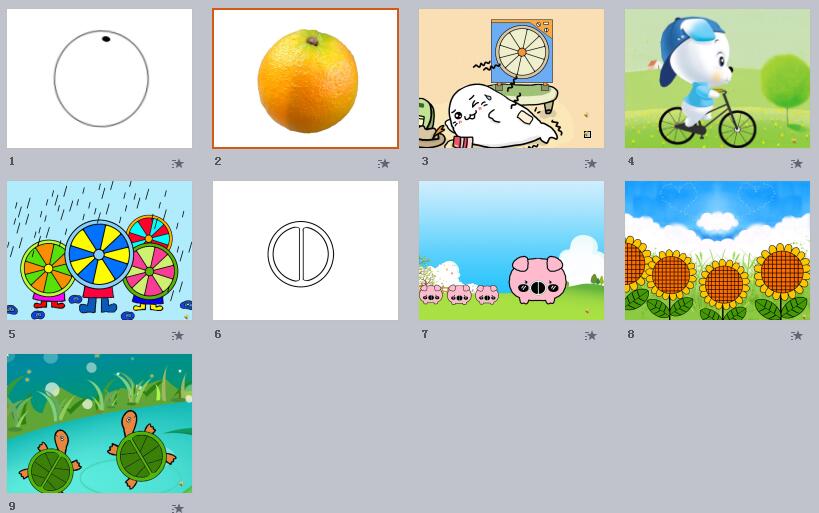Select the divided circle outline slide
This screenshot has height=513, width=819.
pos(306,251)
